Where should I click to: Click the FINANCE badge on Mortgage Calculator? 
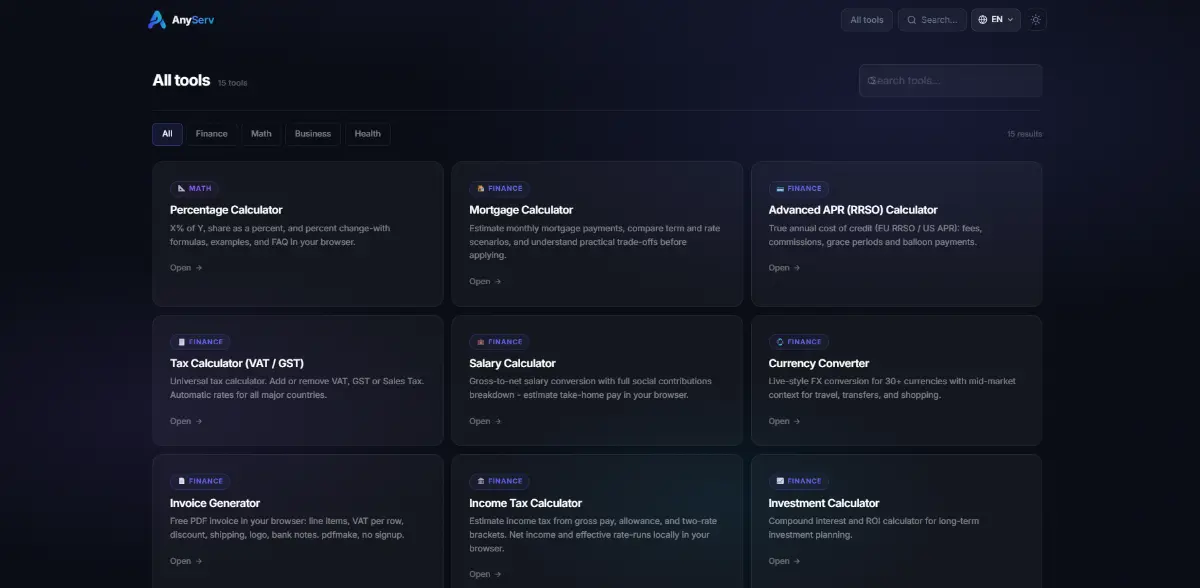499,188
